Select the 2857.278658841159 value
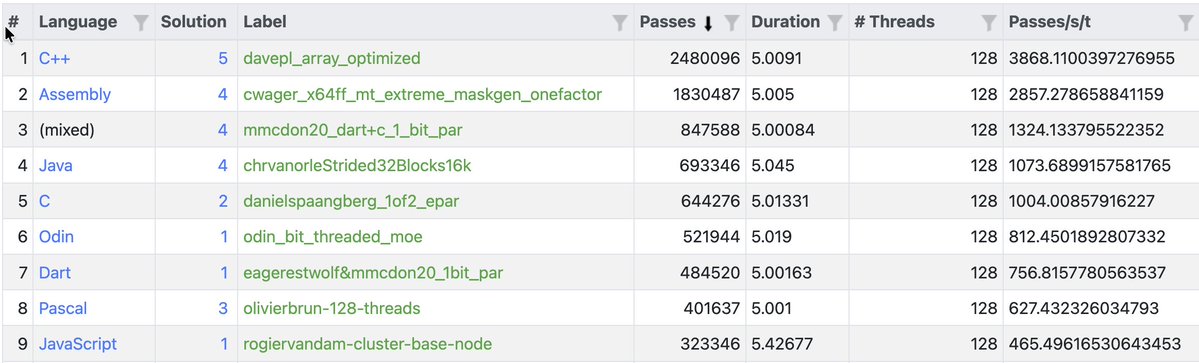 point(1087,94)
